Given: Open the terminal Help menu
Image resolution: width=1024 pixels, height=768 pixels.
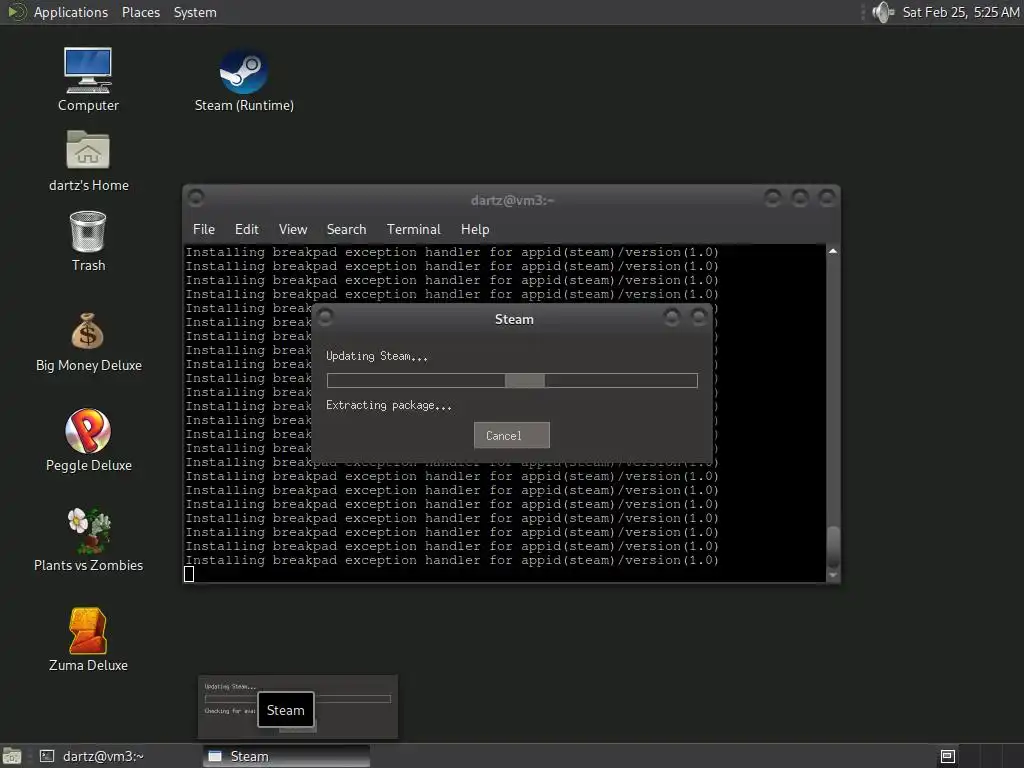Looking at the screenshot, I should (x=475, y=229).
